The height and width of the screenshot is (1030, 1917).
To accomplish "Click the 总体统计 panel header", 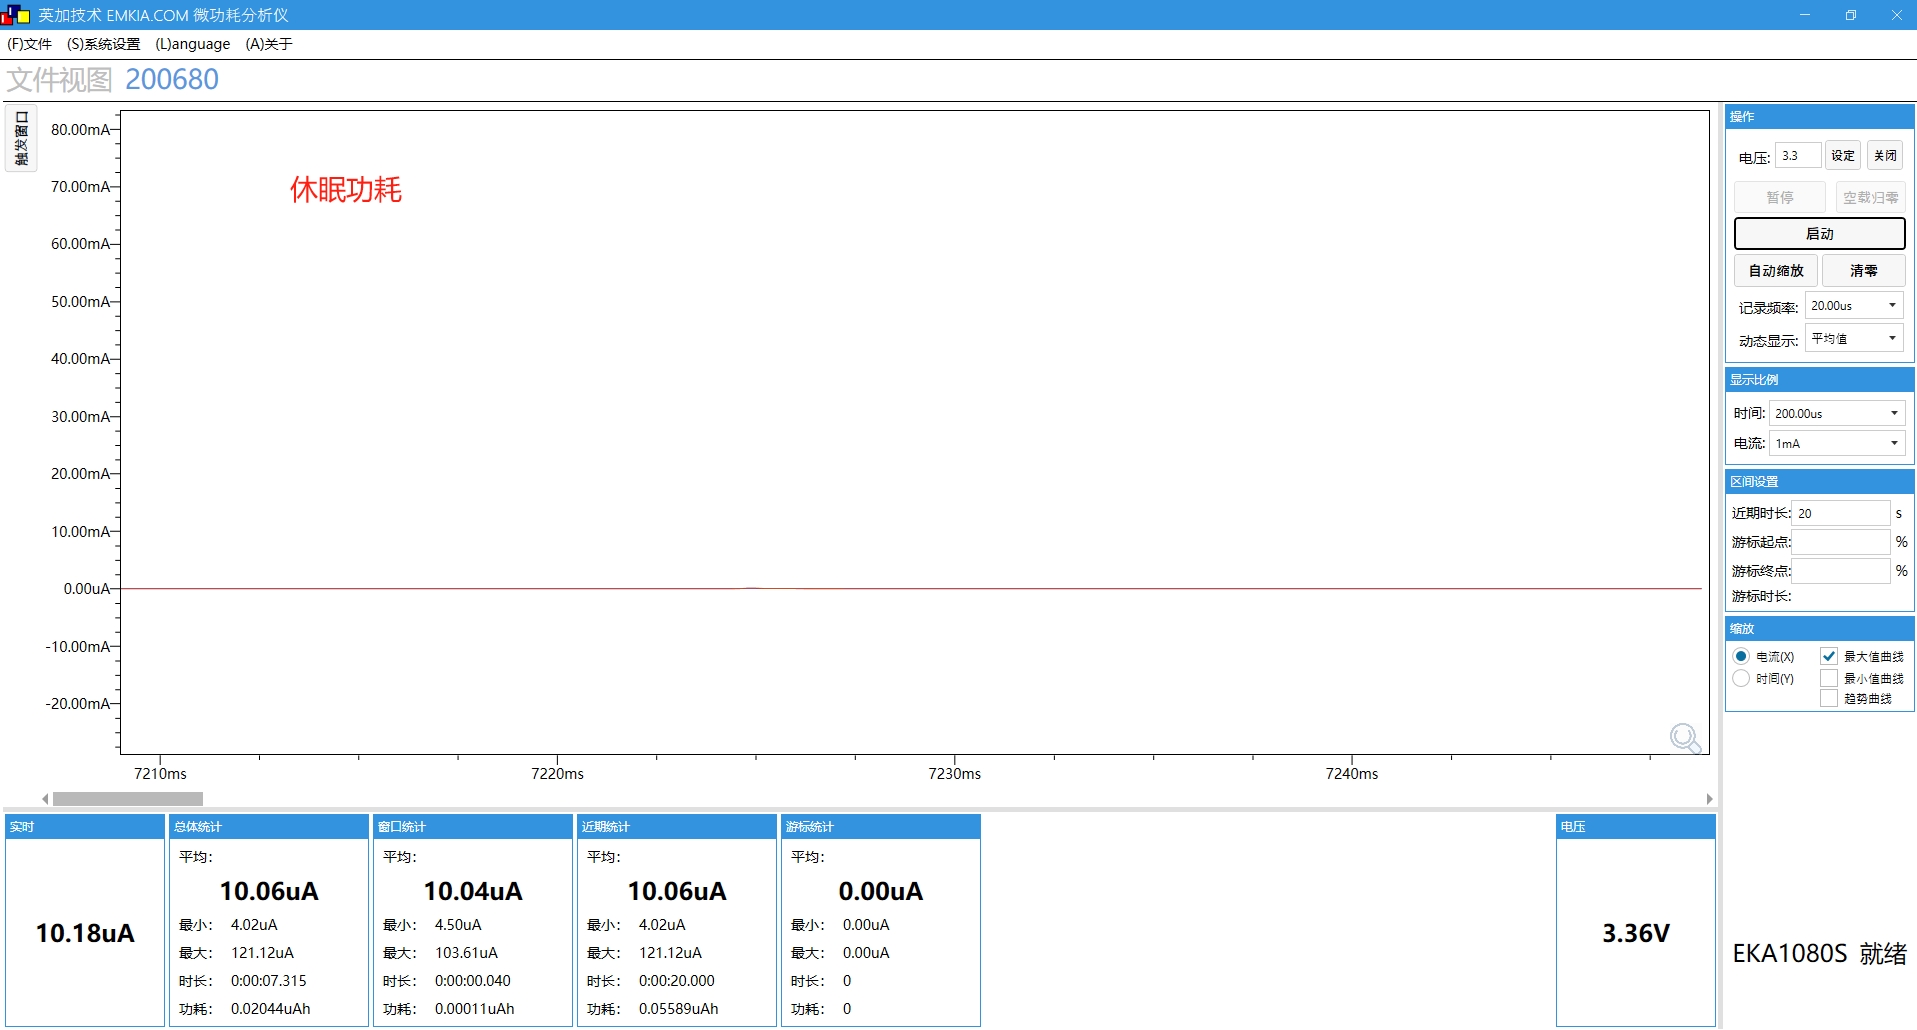I will pyautogui.click(x=268, y=827).
